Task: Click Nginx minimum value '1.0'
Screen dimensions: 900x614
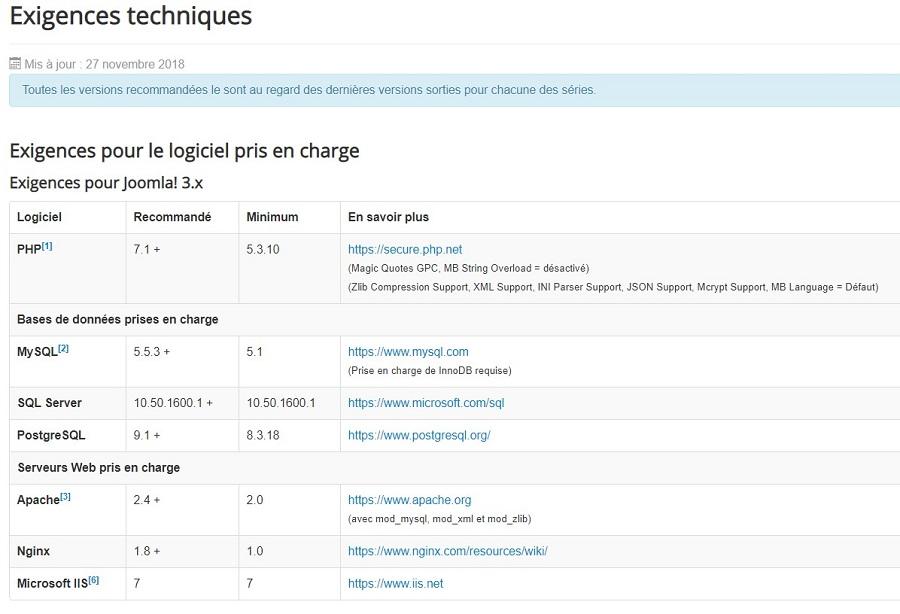Action: click(x=255, y=551)
